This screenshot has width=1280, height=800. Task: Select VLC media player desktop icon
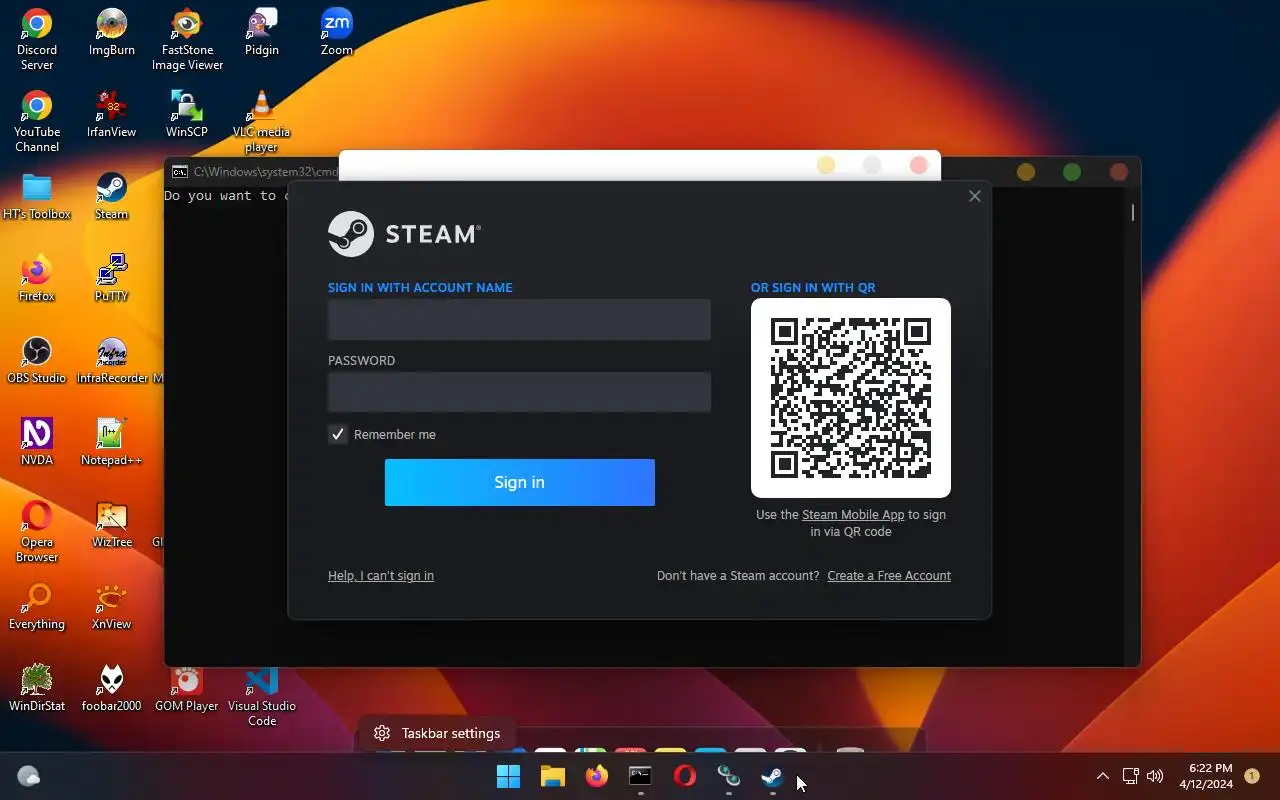coord(261,122)
